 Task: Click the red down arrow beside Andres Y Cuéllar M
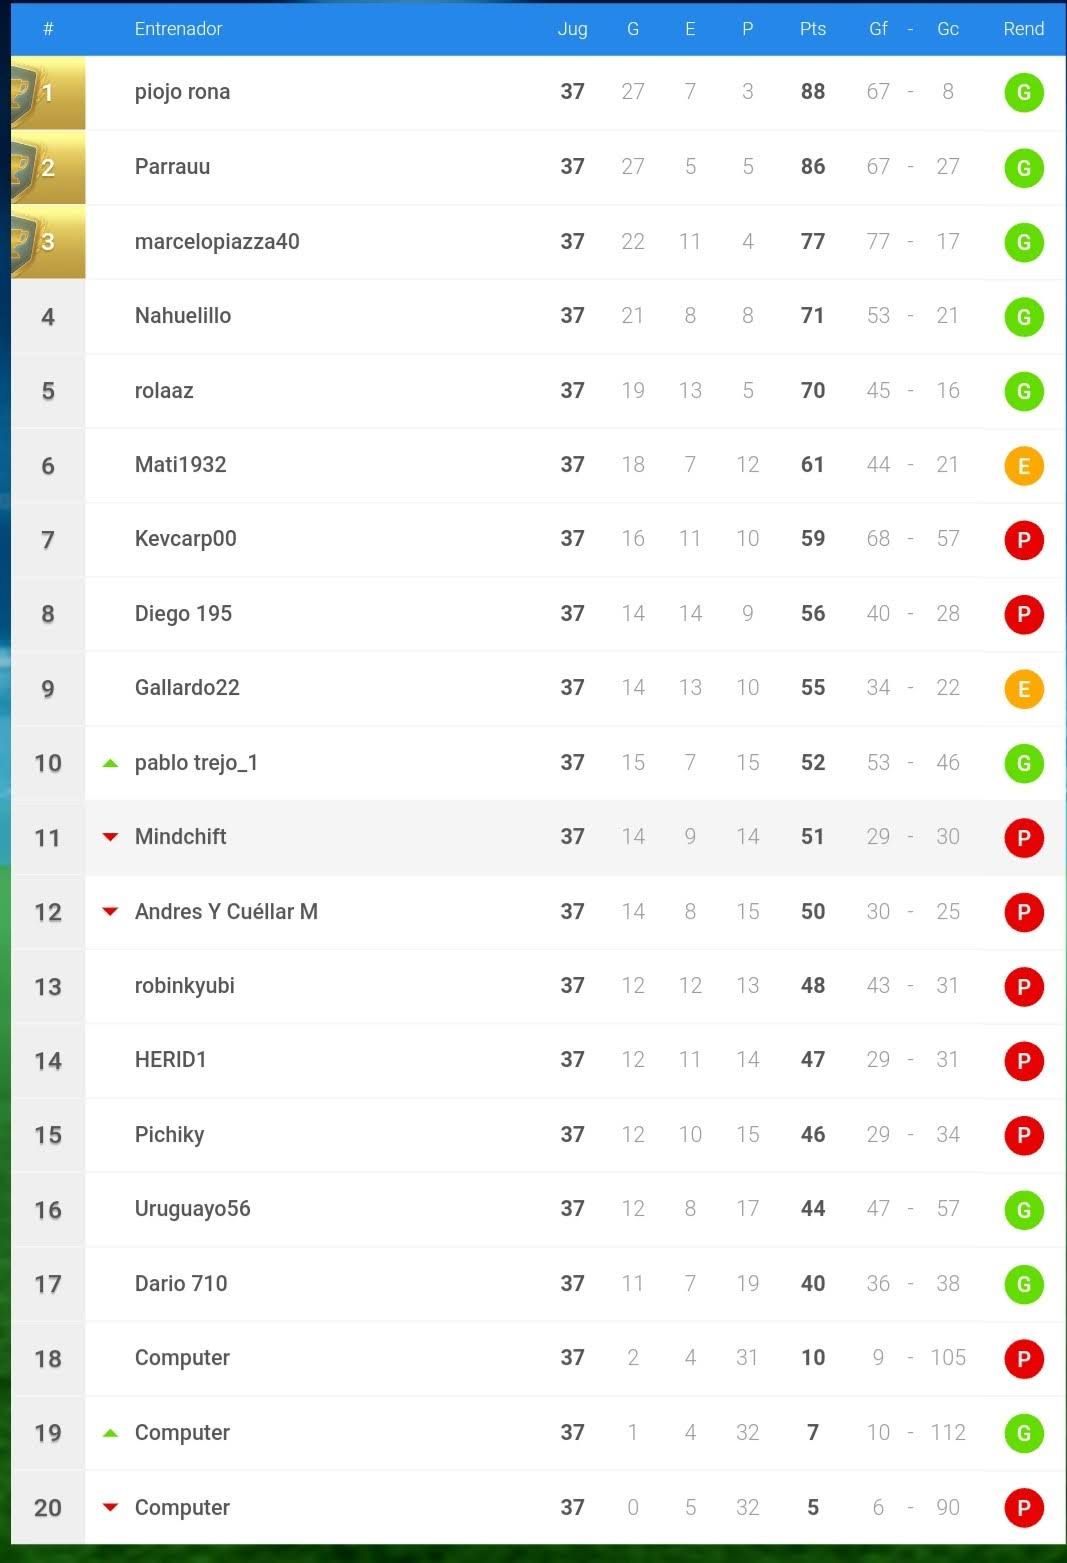pos(111,912)
